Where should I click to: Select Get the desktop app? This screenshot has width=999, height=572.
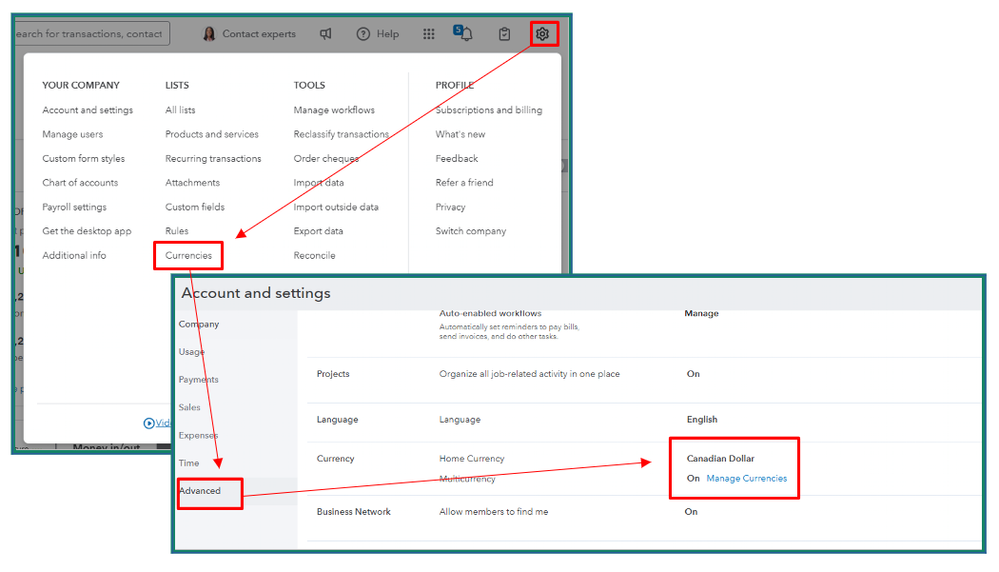click(x=87, y=231)
